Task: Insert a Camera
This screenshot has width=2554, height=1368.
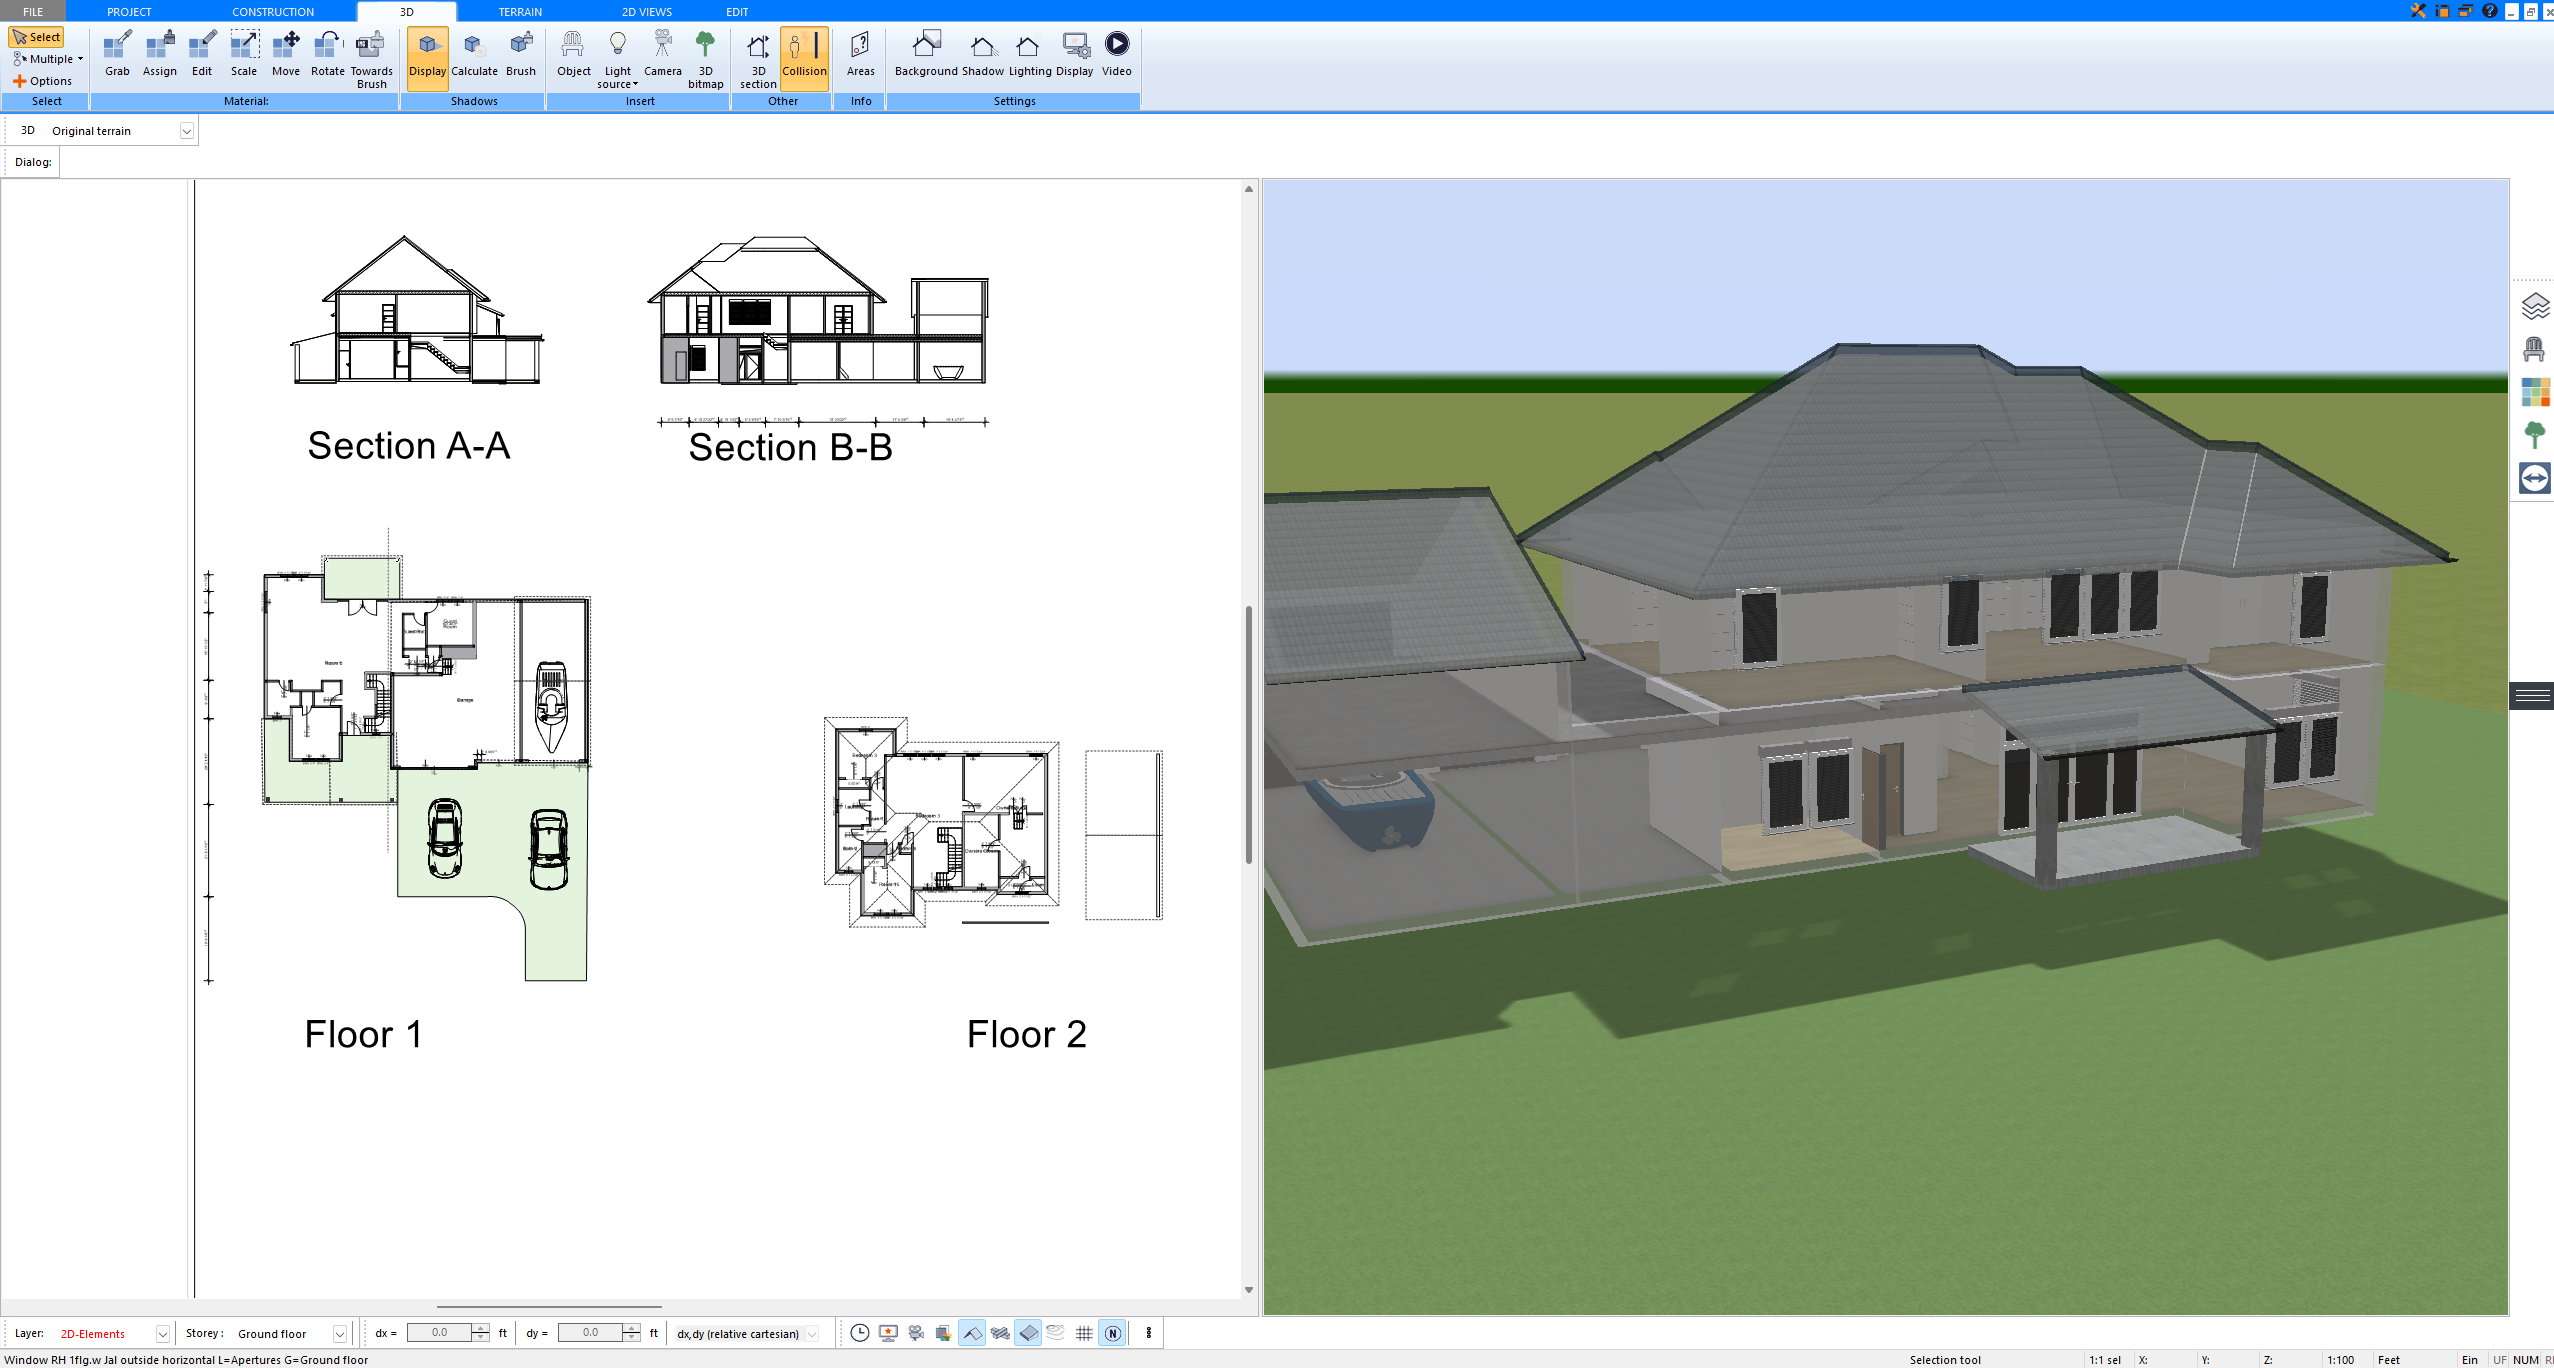Action: pos(662,54)
